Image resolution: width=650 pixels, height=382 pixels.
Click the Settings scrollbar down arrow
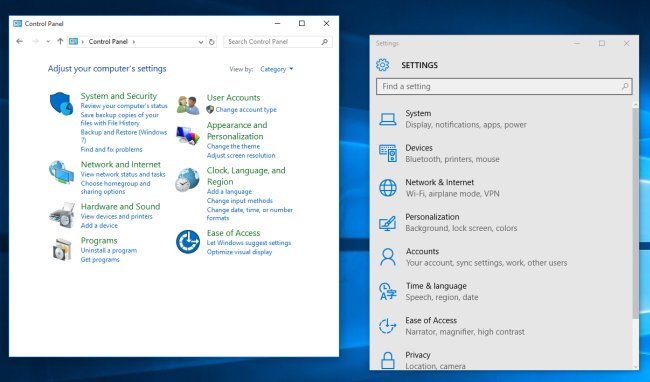point(636,367)
